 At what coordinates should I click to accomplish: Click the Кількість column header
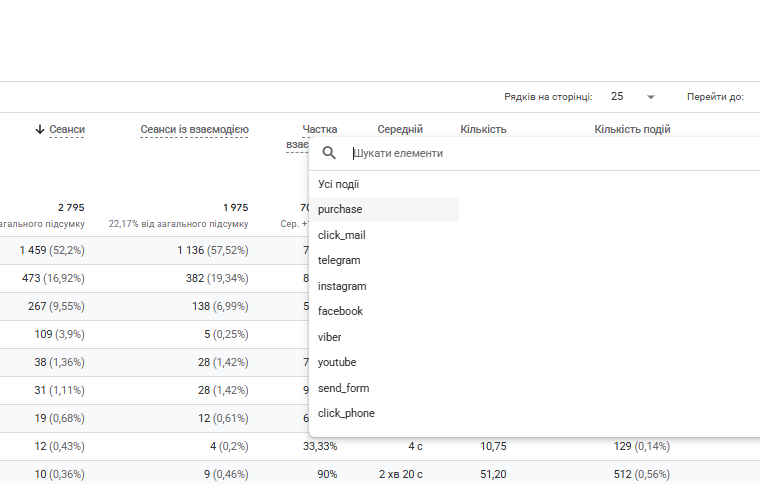[483, 129]
